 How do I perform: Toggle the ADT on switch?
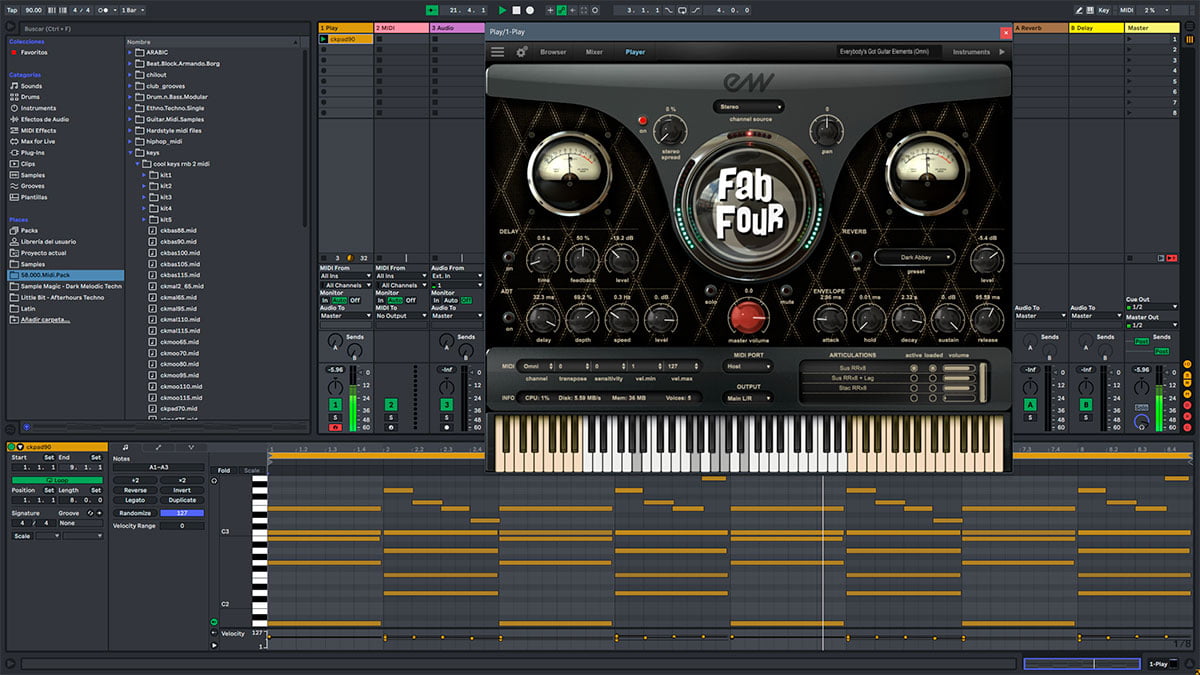509,318
